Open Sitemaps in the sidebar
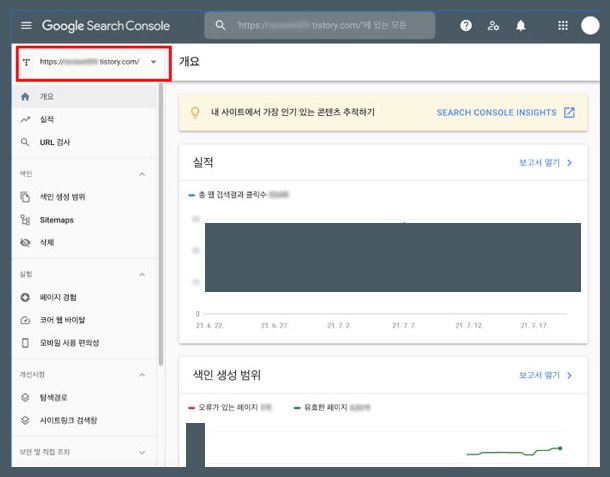This screenshot has width=610, height=477. [x=84, y=220]
